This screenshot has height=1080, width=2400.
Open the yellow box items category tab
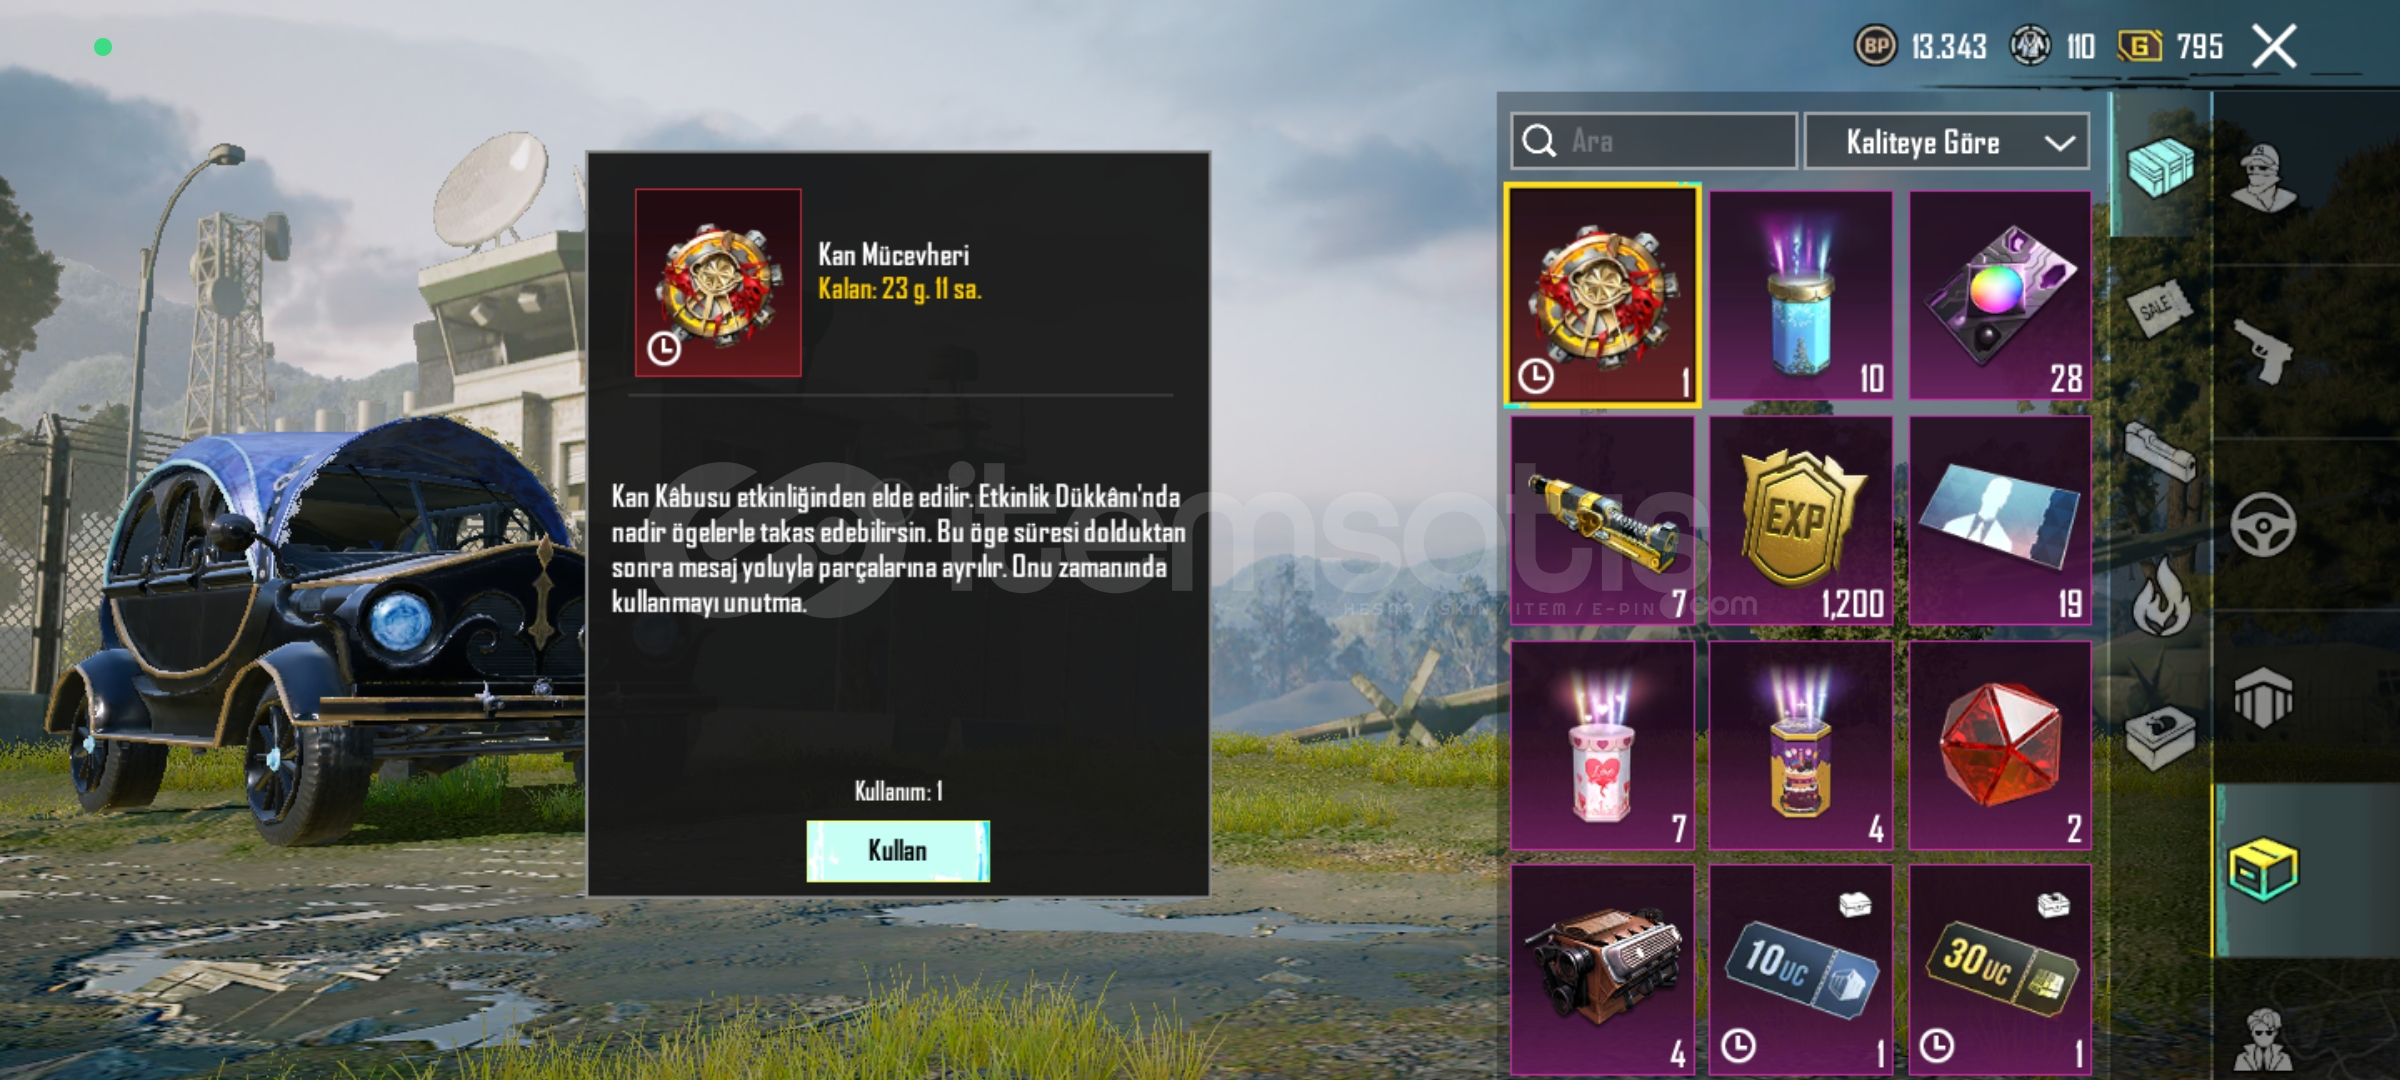coord(2264,870)
